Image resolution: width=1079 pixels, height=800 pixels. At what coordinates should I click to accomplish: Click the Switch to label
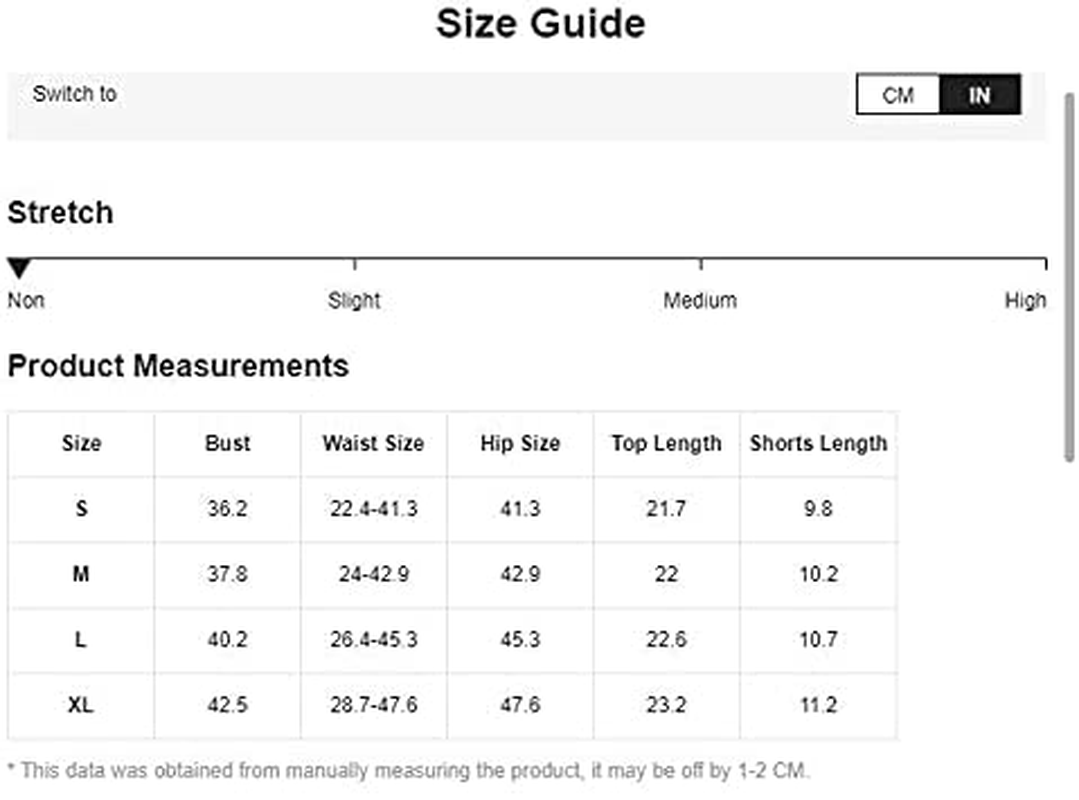point(75,94)
